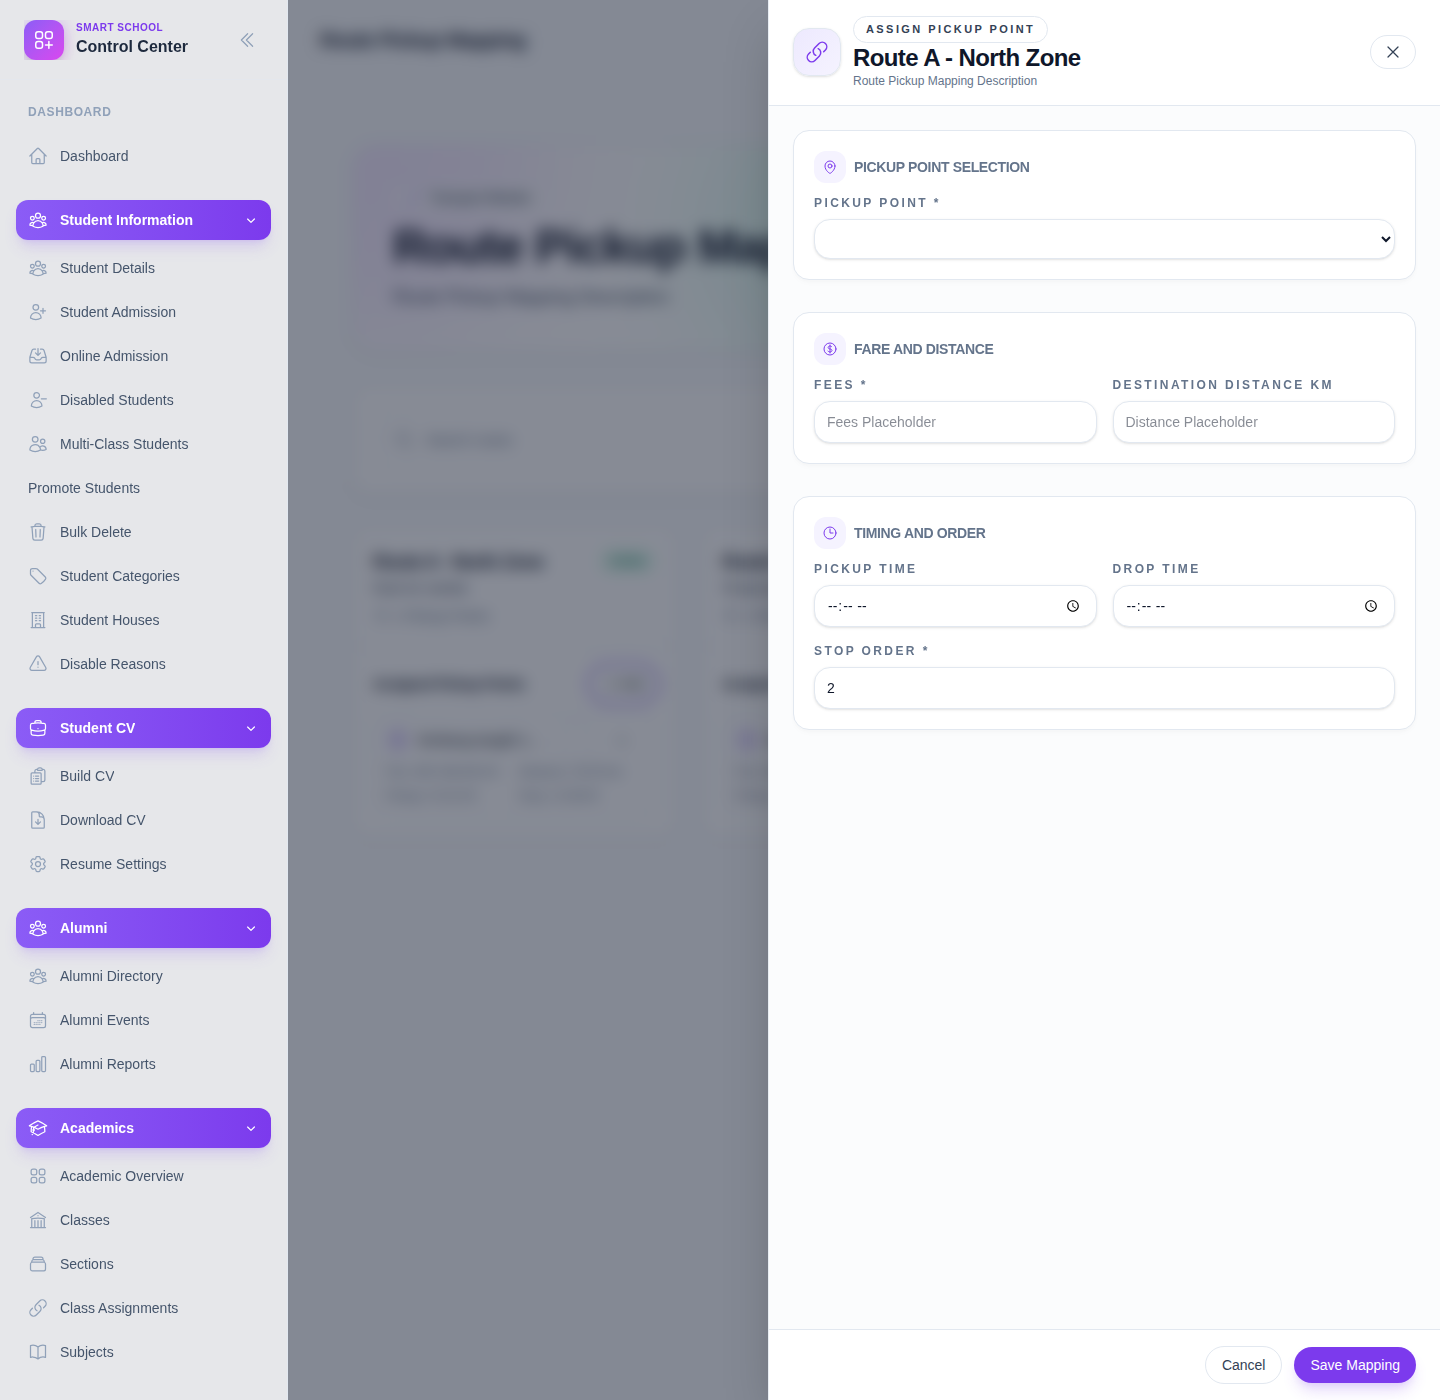Open Class Assignments page

point(143,1308)
